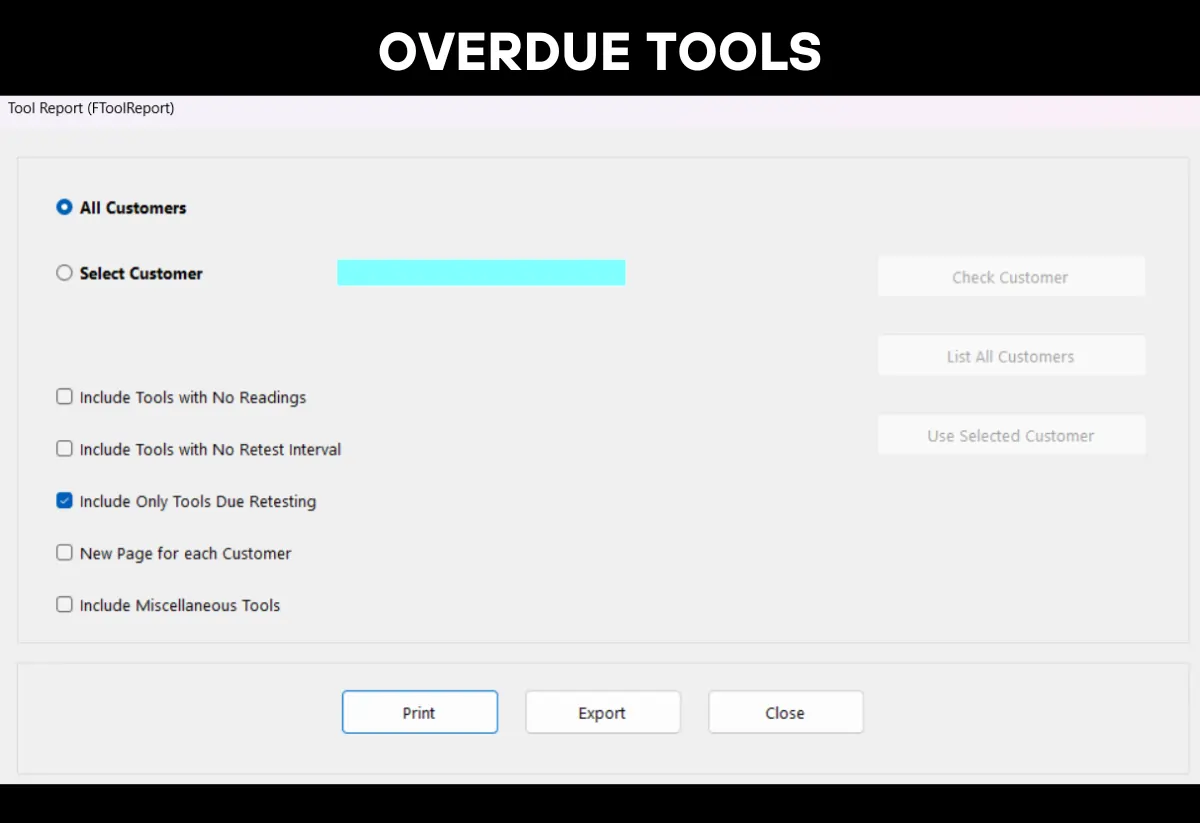Close the Tool Report dialog
This screenshot has width=1200, height=823.
click(785, 712)
